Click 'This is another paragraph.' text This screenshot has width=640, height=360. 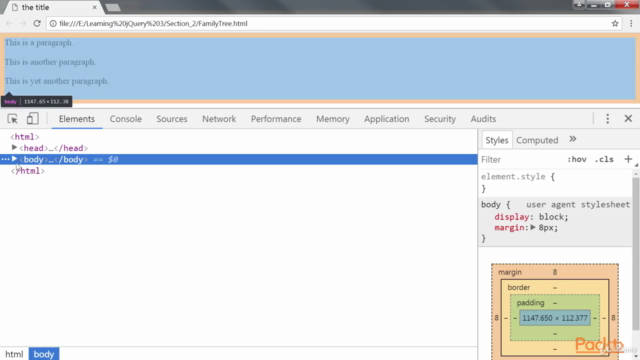(51, 62)
